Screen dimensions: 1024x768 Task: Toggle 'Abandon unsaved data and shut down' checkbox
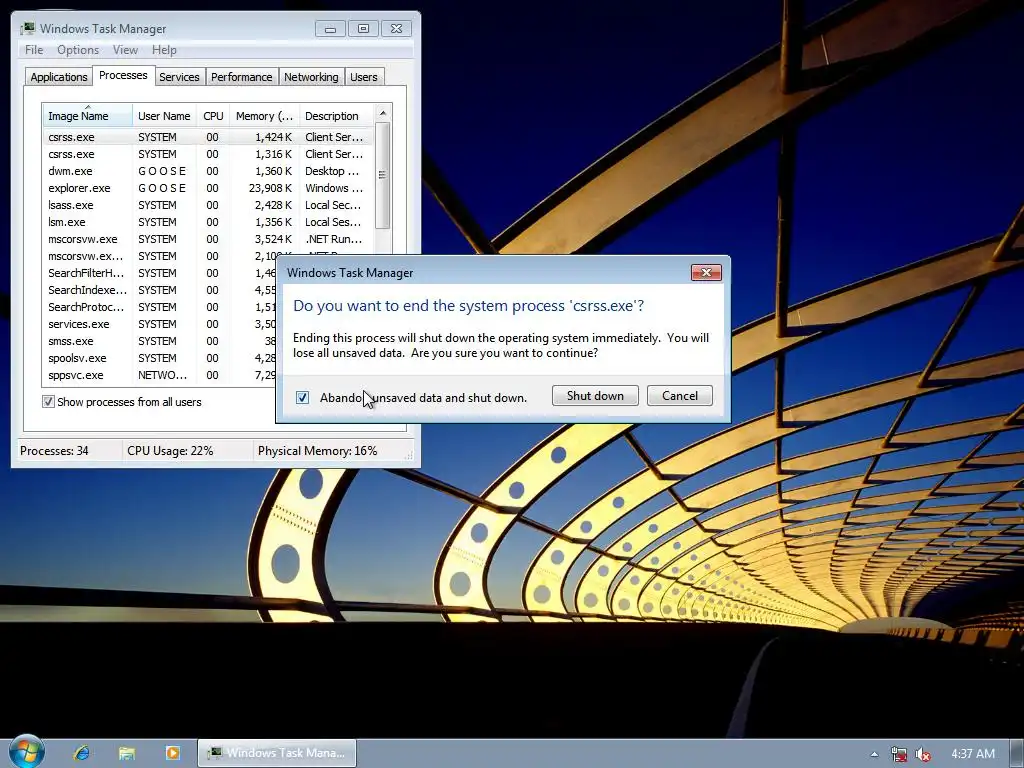[302, 397]
